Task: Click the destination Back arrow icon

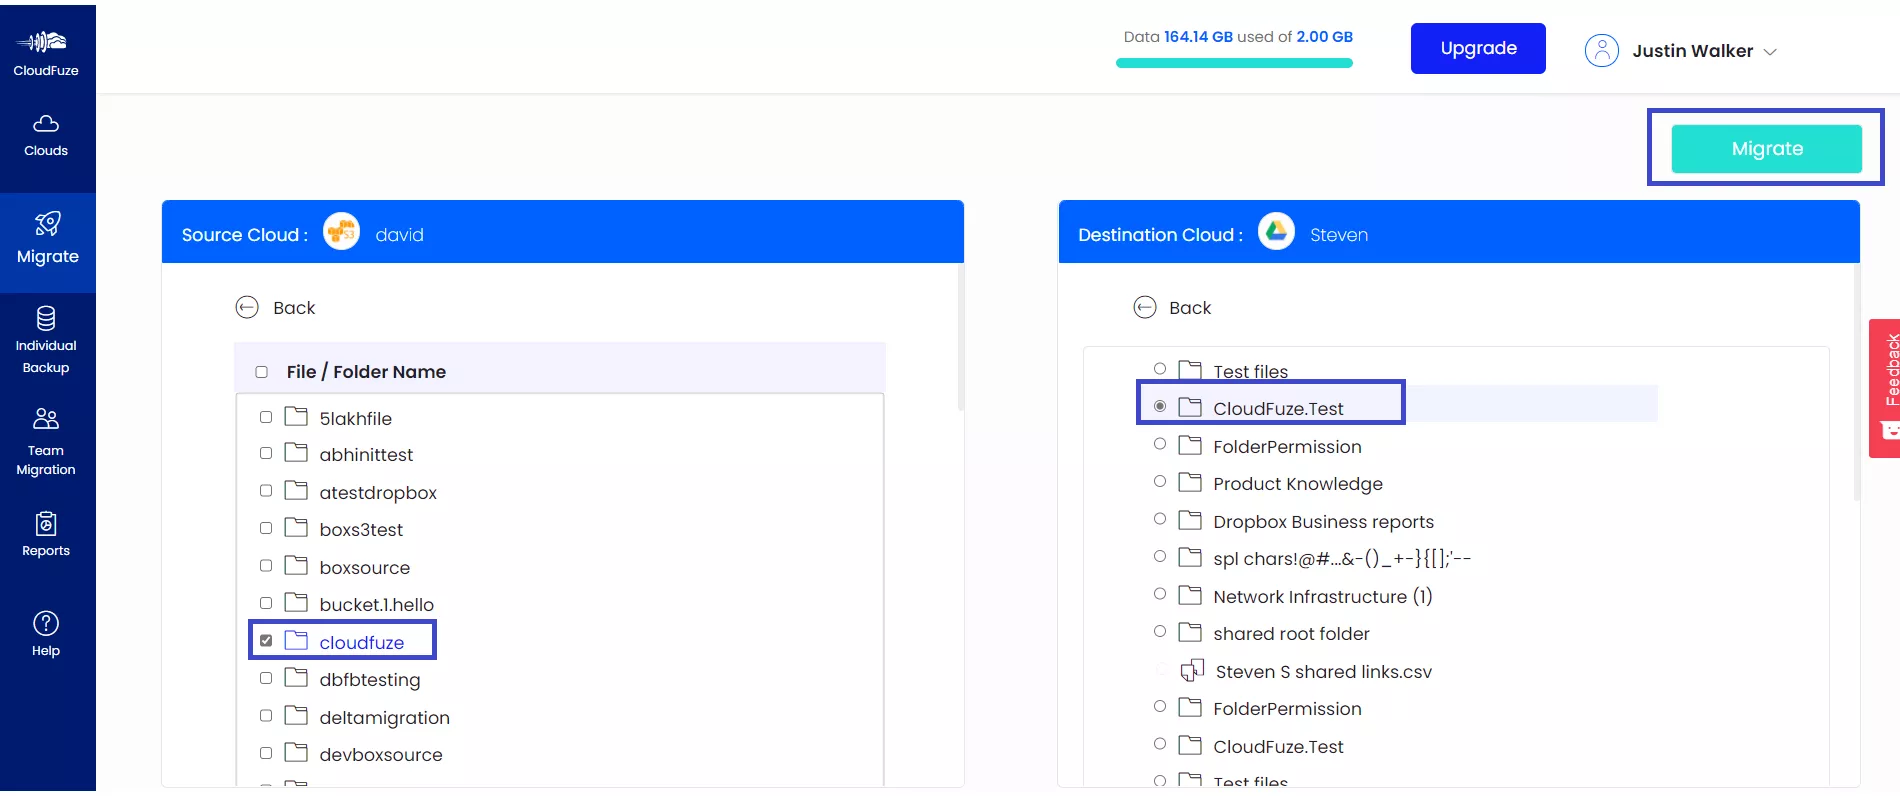Action: [x=1145, y=307]
